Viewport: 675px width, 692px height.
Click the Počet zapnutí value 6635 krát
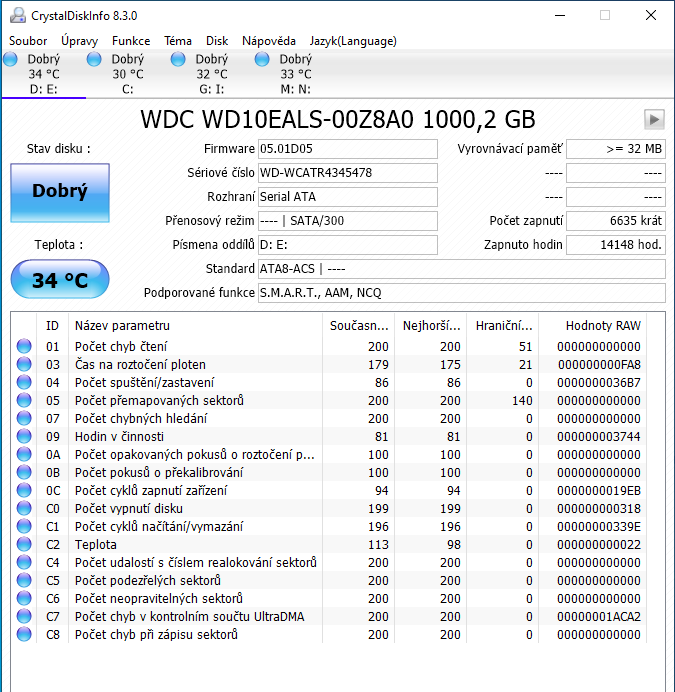616,221
